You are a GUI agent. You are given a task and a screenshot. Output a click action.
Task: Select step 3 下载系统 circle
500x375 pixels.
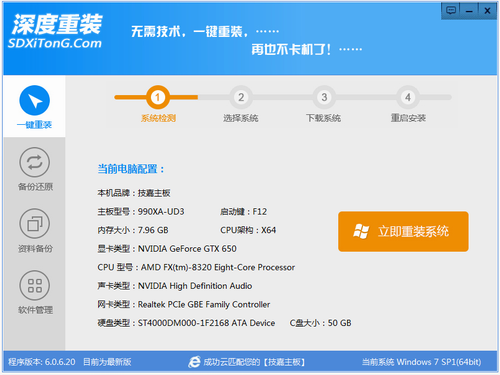324,97
